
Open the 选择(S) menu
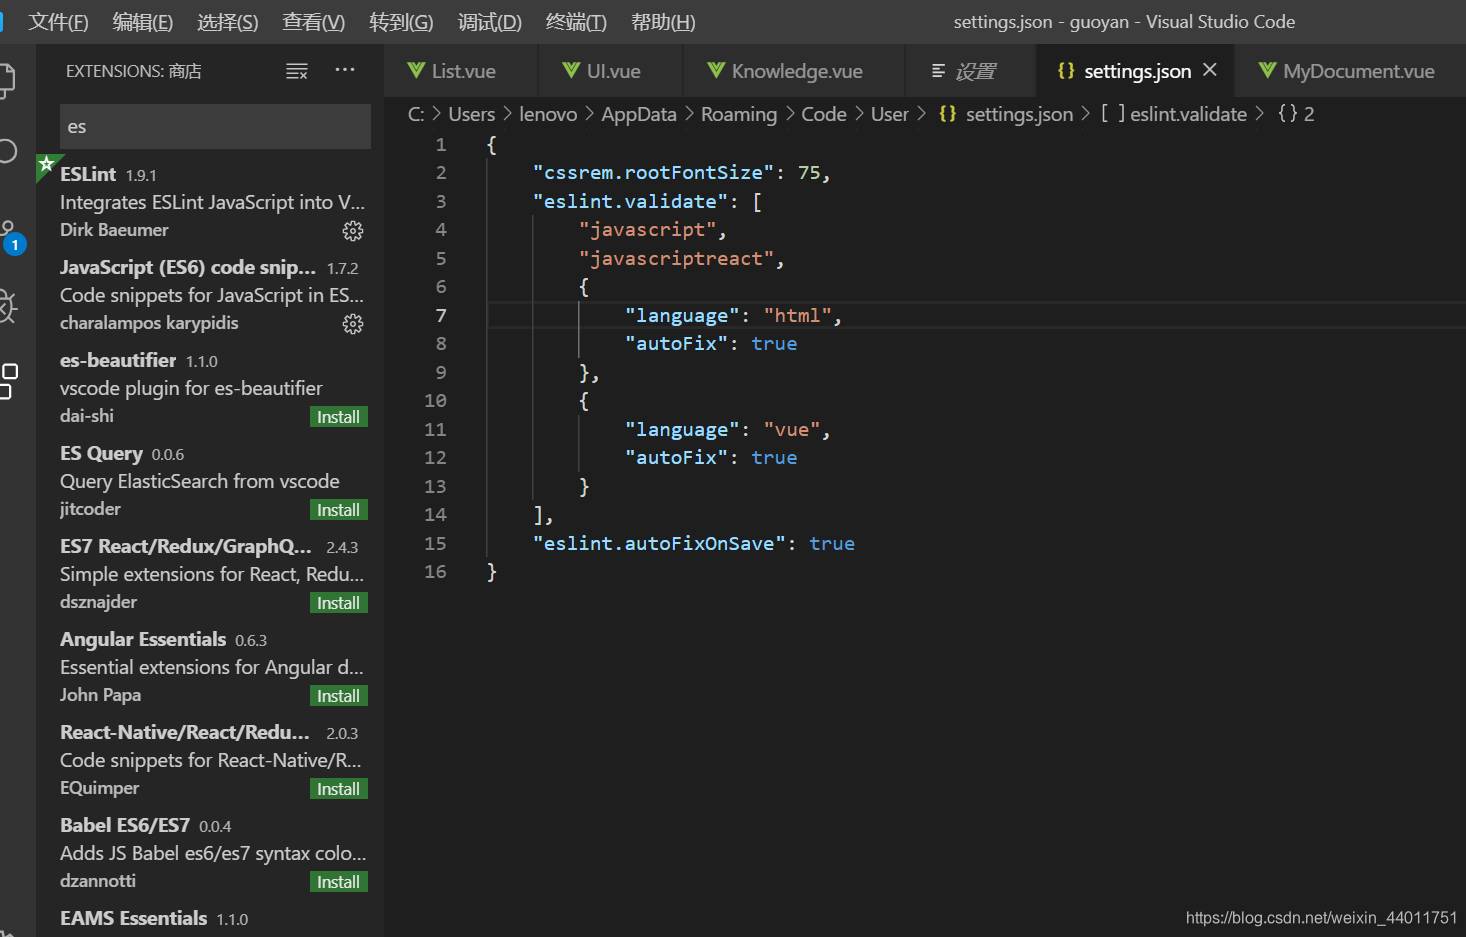(228, 22)
